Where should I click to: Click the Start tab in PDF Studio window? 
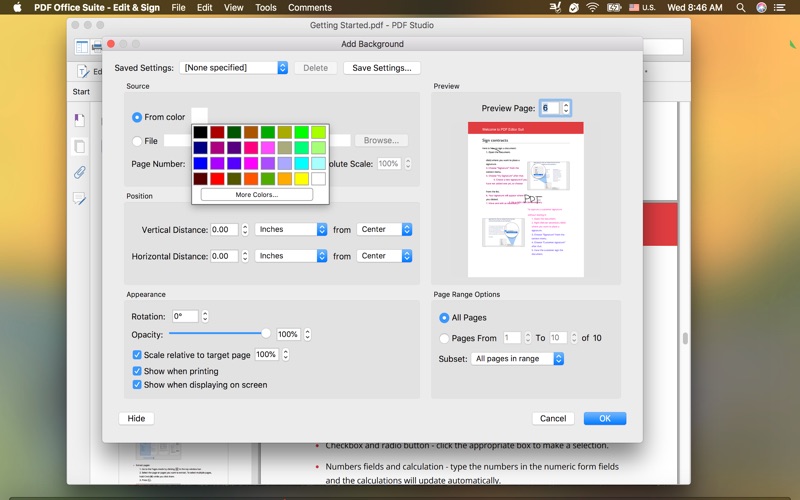tap(81, 92)
